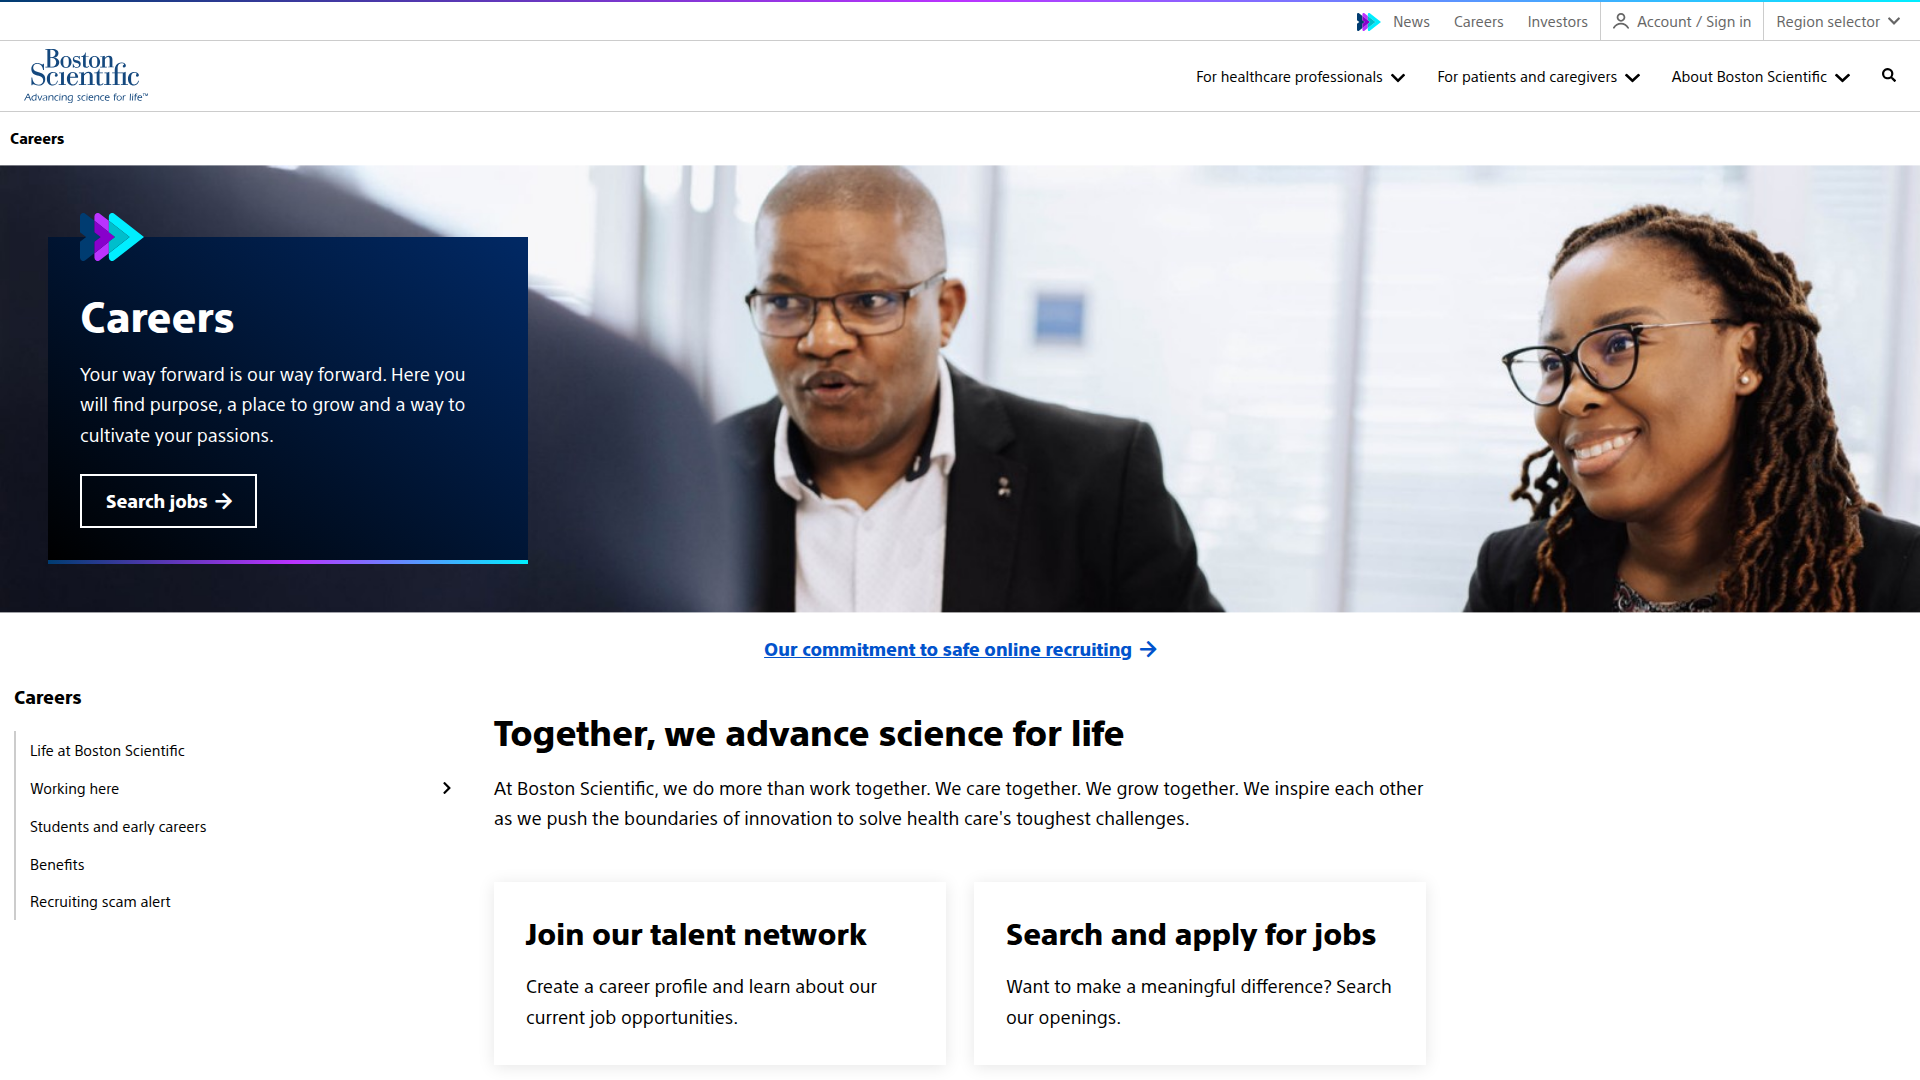Viewport: 1920px width, 1080px height.
Task: Click the arrow after safe online recruiting link
Action: coord(1148,650)
